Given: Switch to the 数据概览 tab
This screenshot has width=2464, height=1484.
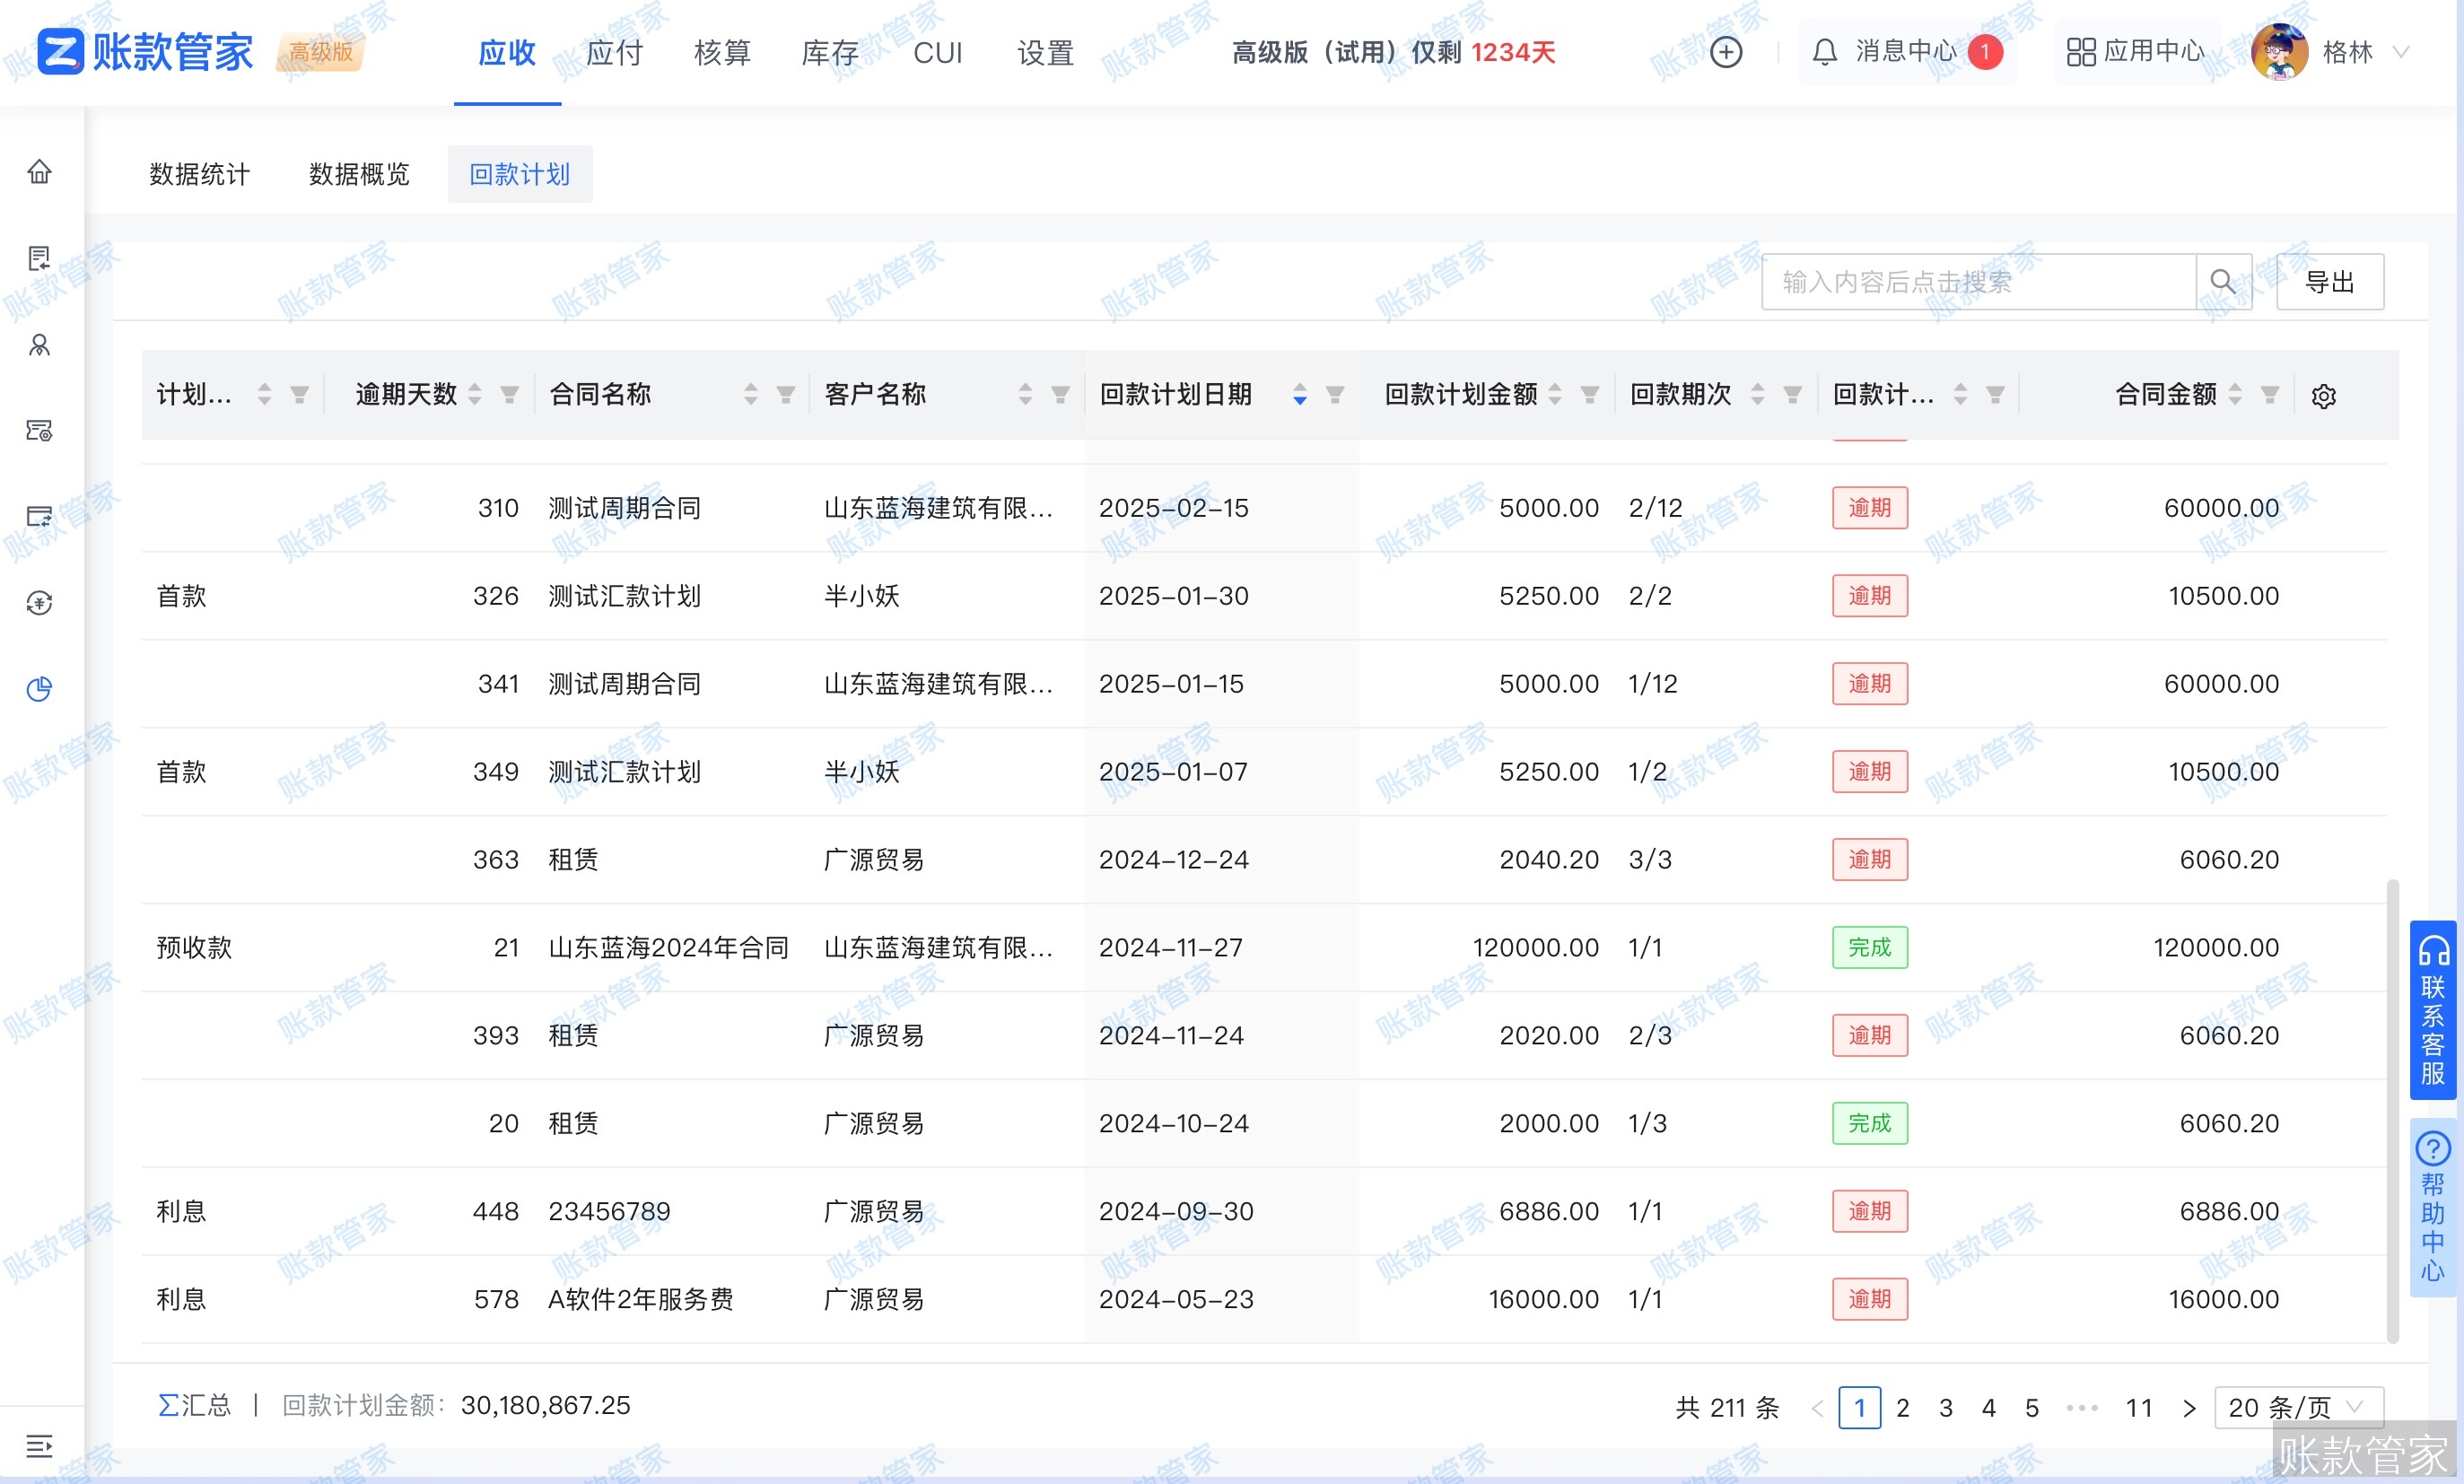Looking at the screenshot, I should 357,173.
